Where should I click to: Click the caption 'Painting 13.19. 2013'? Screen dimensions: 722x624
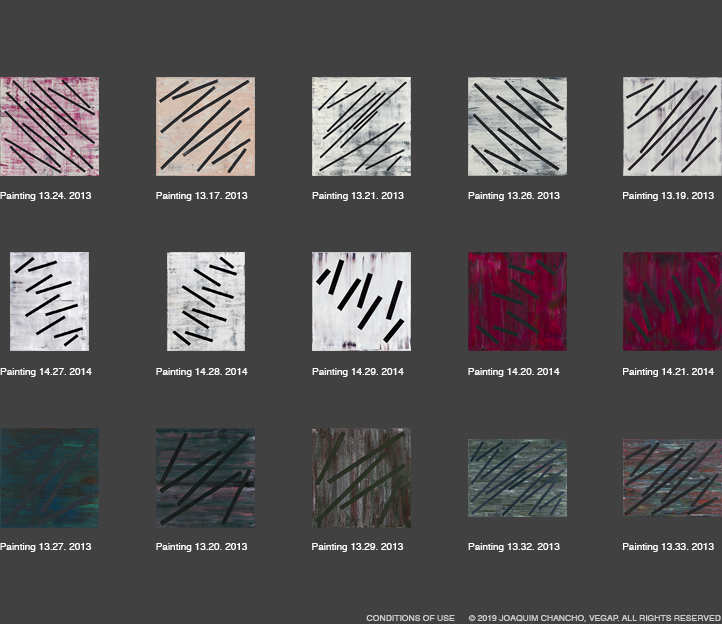pyautogui.click(x=668, y=196)
